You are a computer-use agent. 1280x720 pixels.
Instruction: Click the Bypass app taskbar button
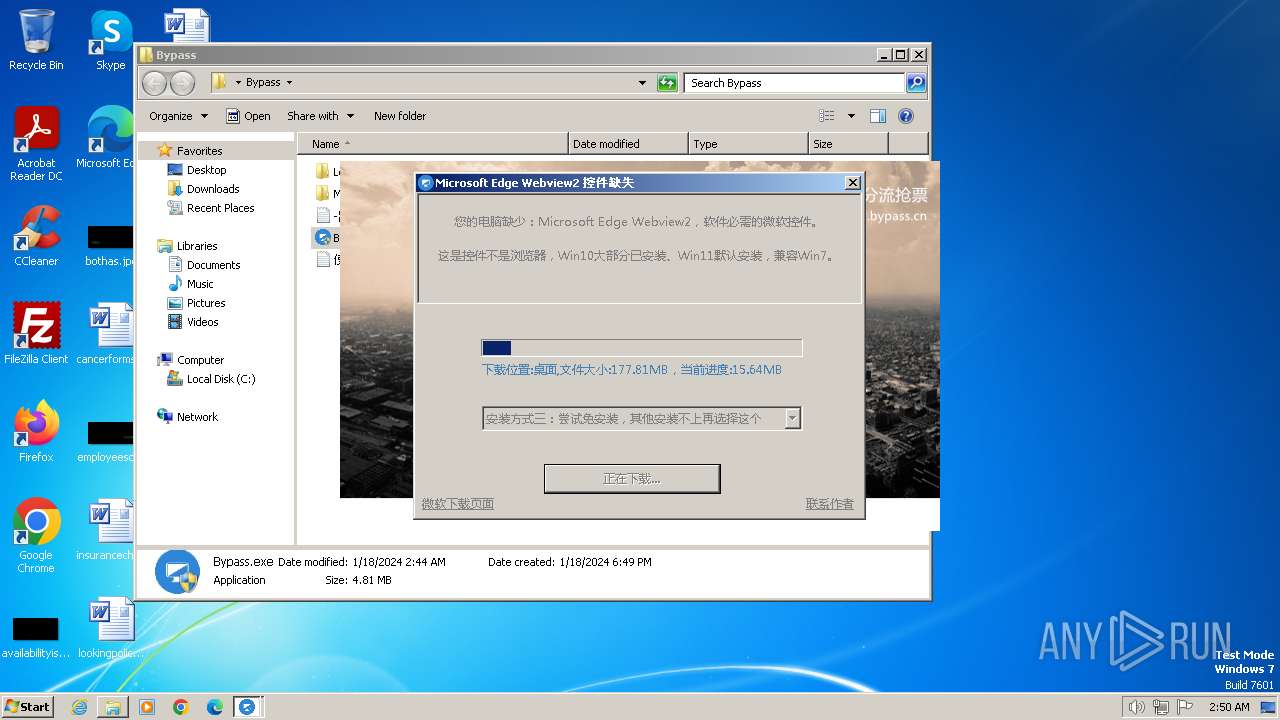tap(247, 707)
